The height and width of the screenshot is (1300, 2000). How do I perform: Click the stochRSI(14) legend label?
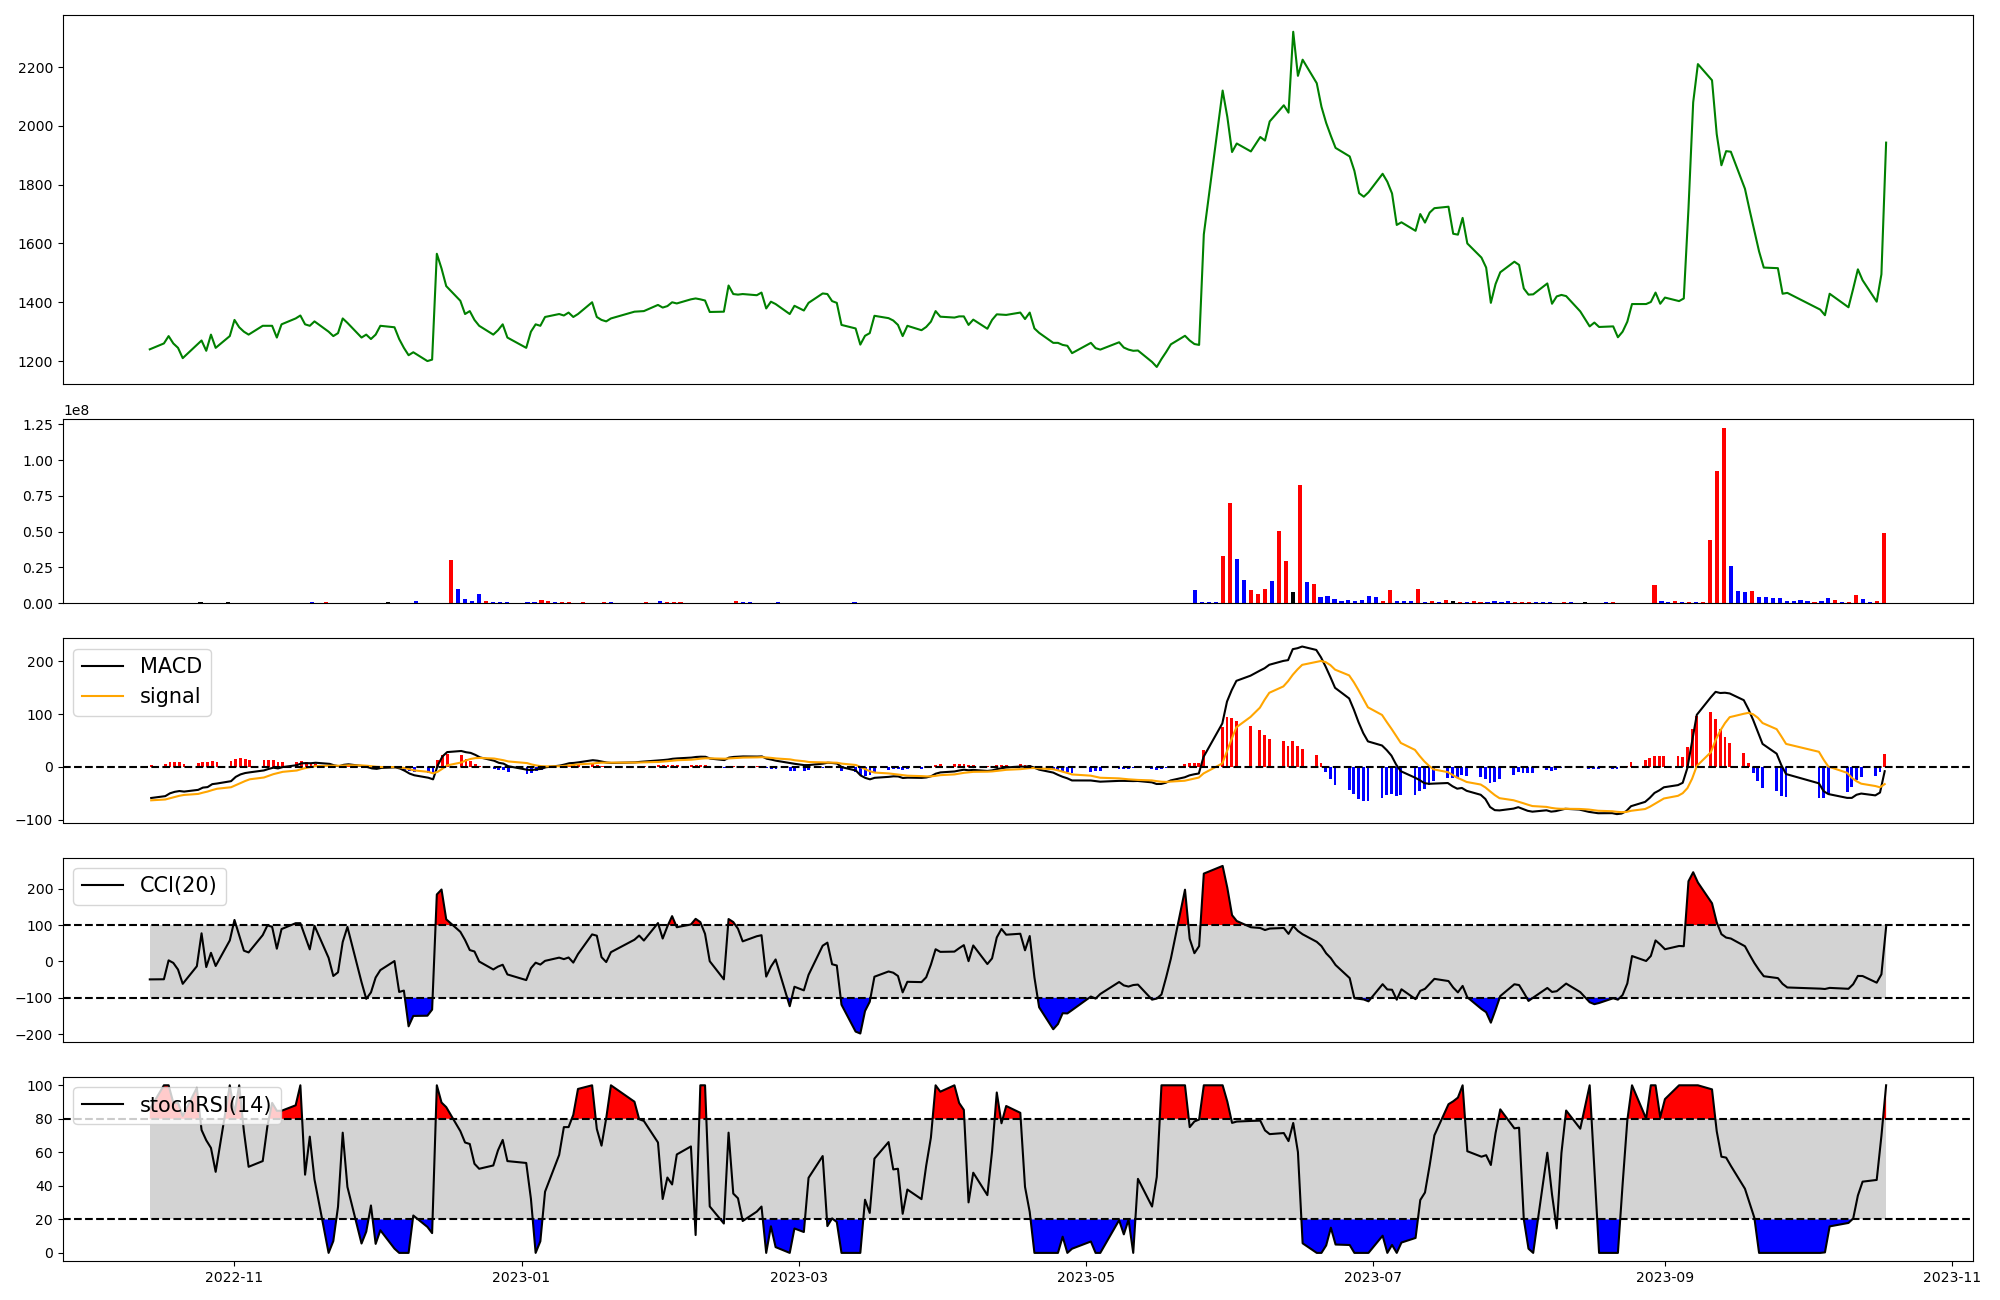[205, 1105]
